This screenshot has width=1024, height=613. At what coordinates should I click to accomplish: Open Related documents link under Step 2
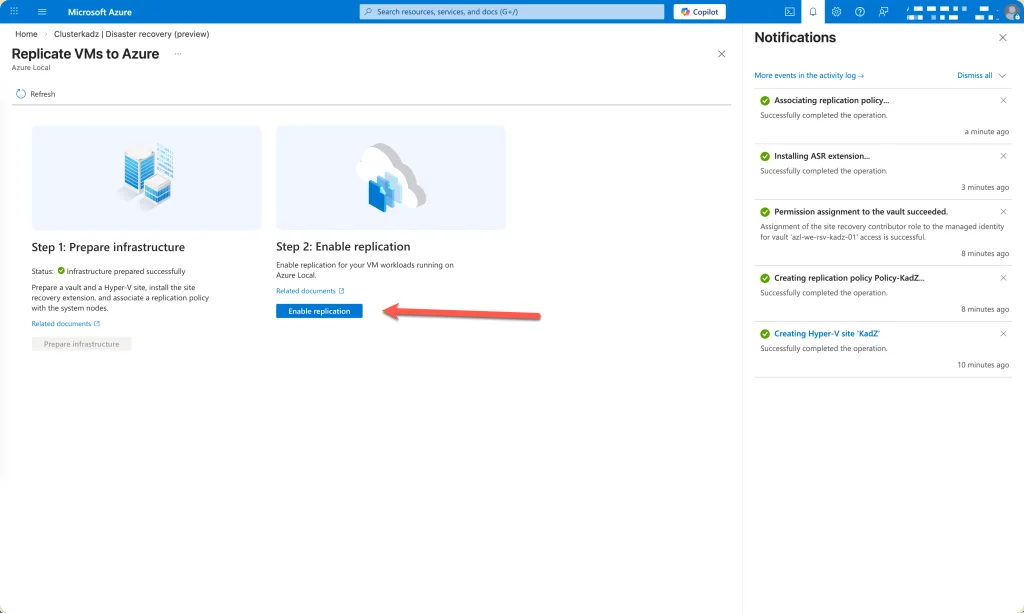(309, 291)
